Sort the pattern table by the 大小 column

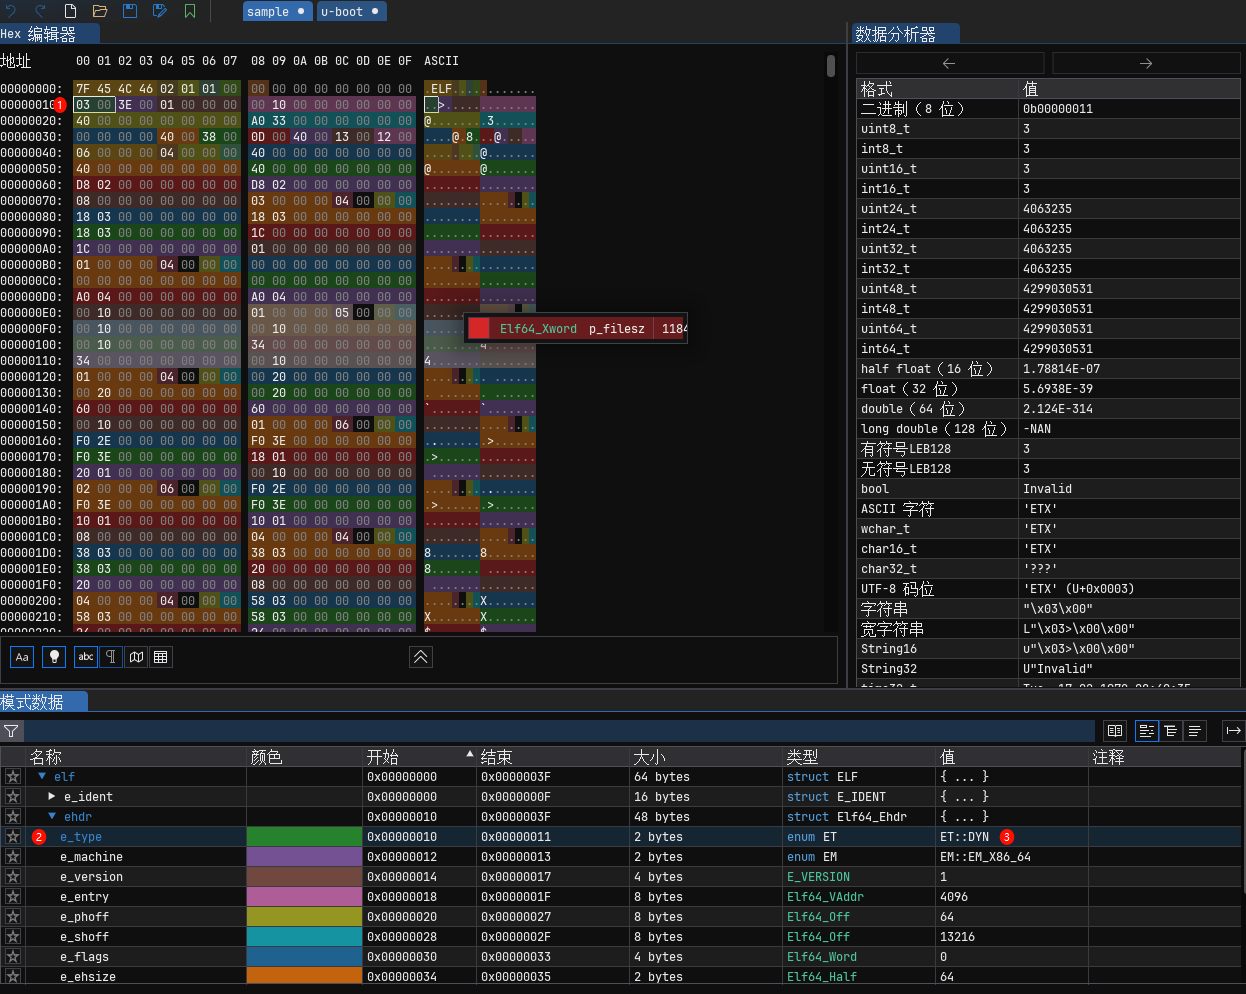(x=650, y=757)
